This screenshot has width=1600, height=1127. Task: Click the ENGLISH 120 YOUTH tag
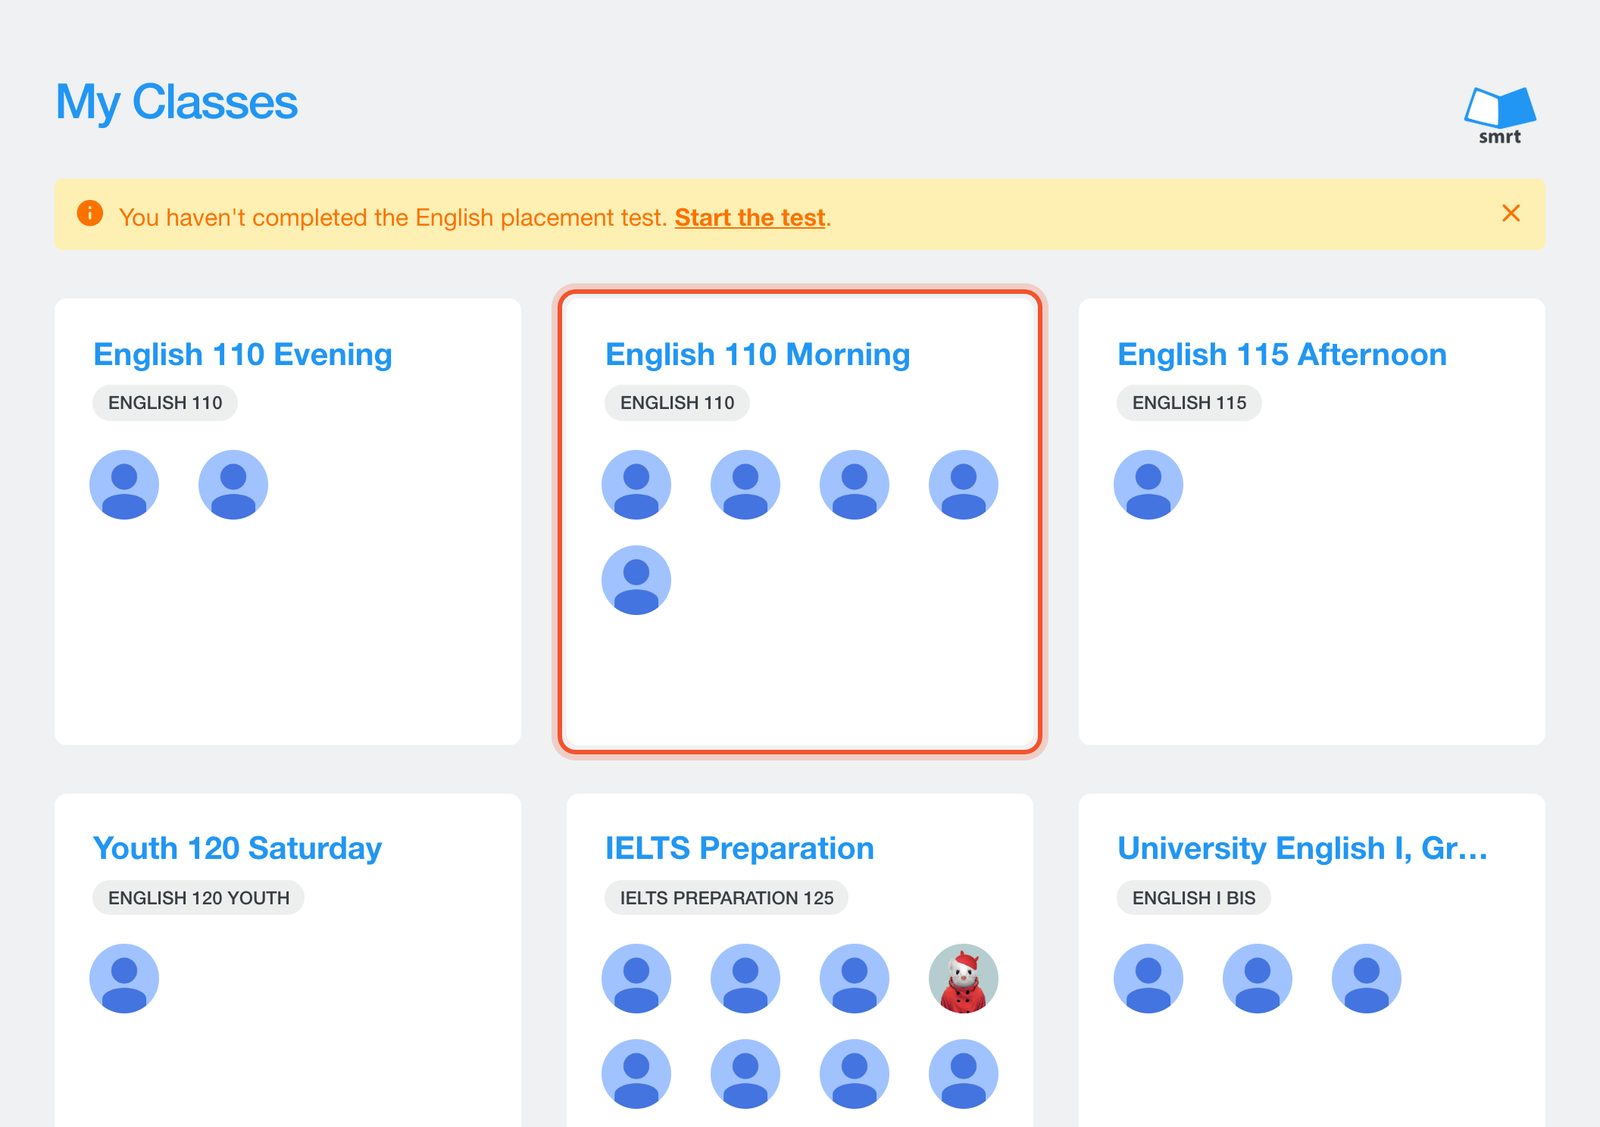pyautogui.click(x=199, y=898)
